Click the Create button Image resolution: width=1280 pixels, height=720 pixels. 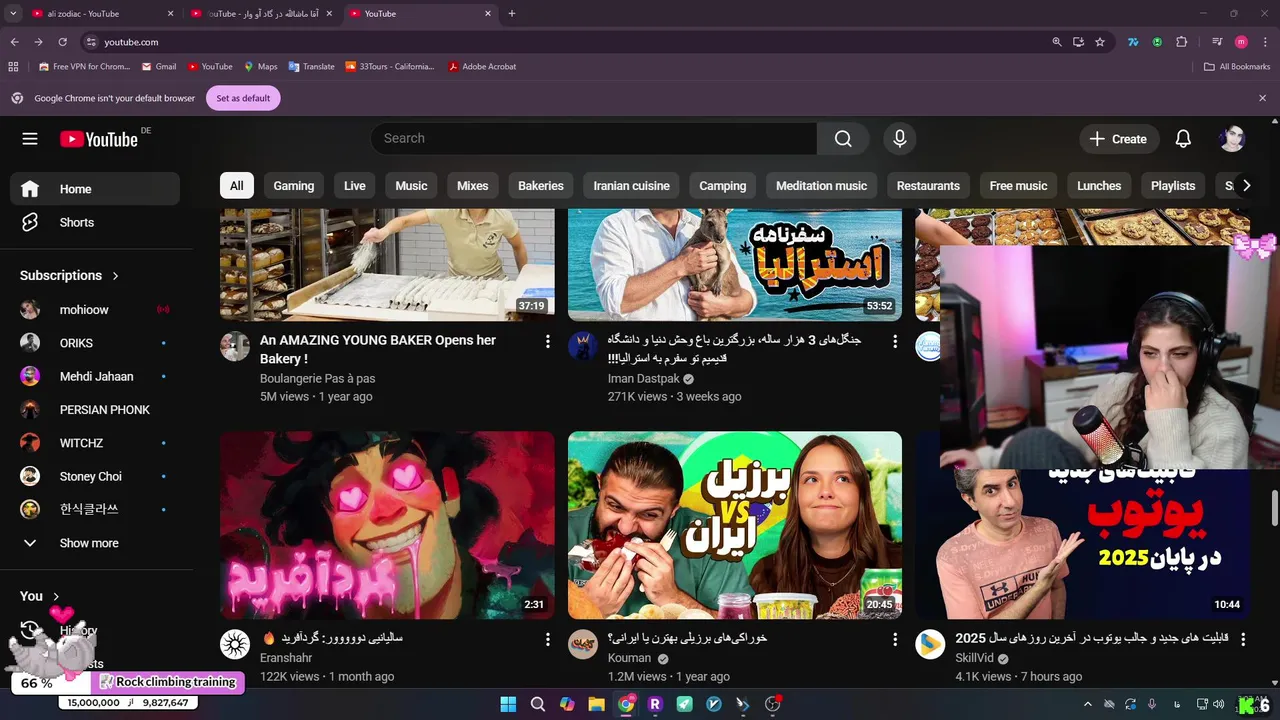point(1119,139)
